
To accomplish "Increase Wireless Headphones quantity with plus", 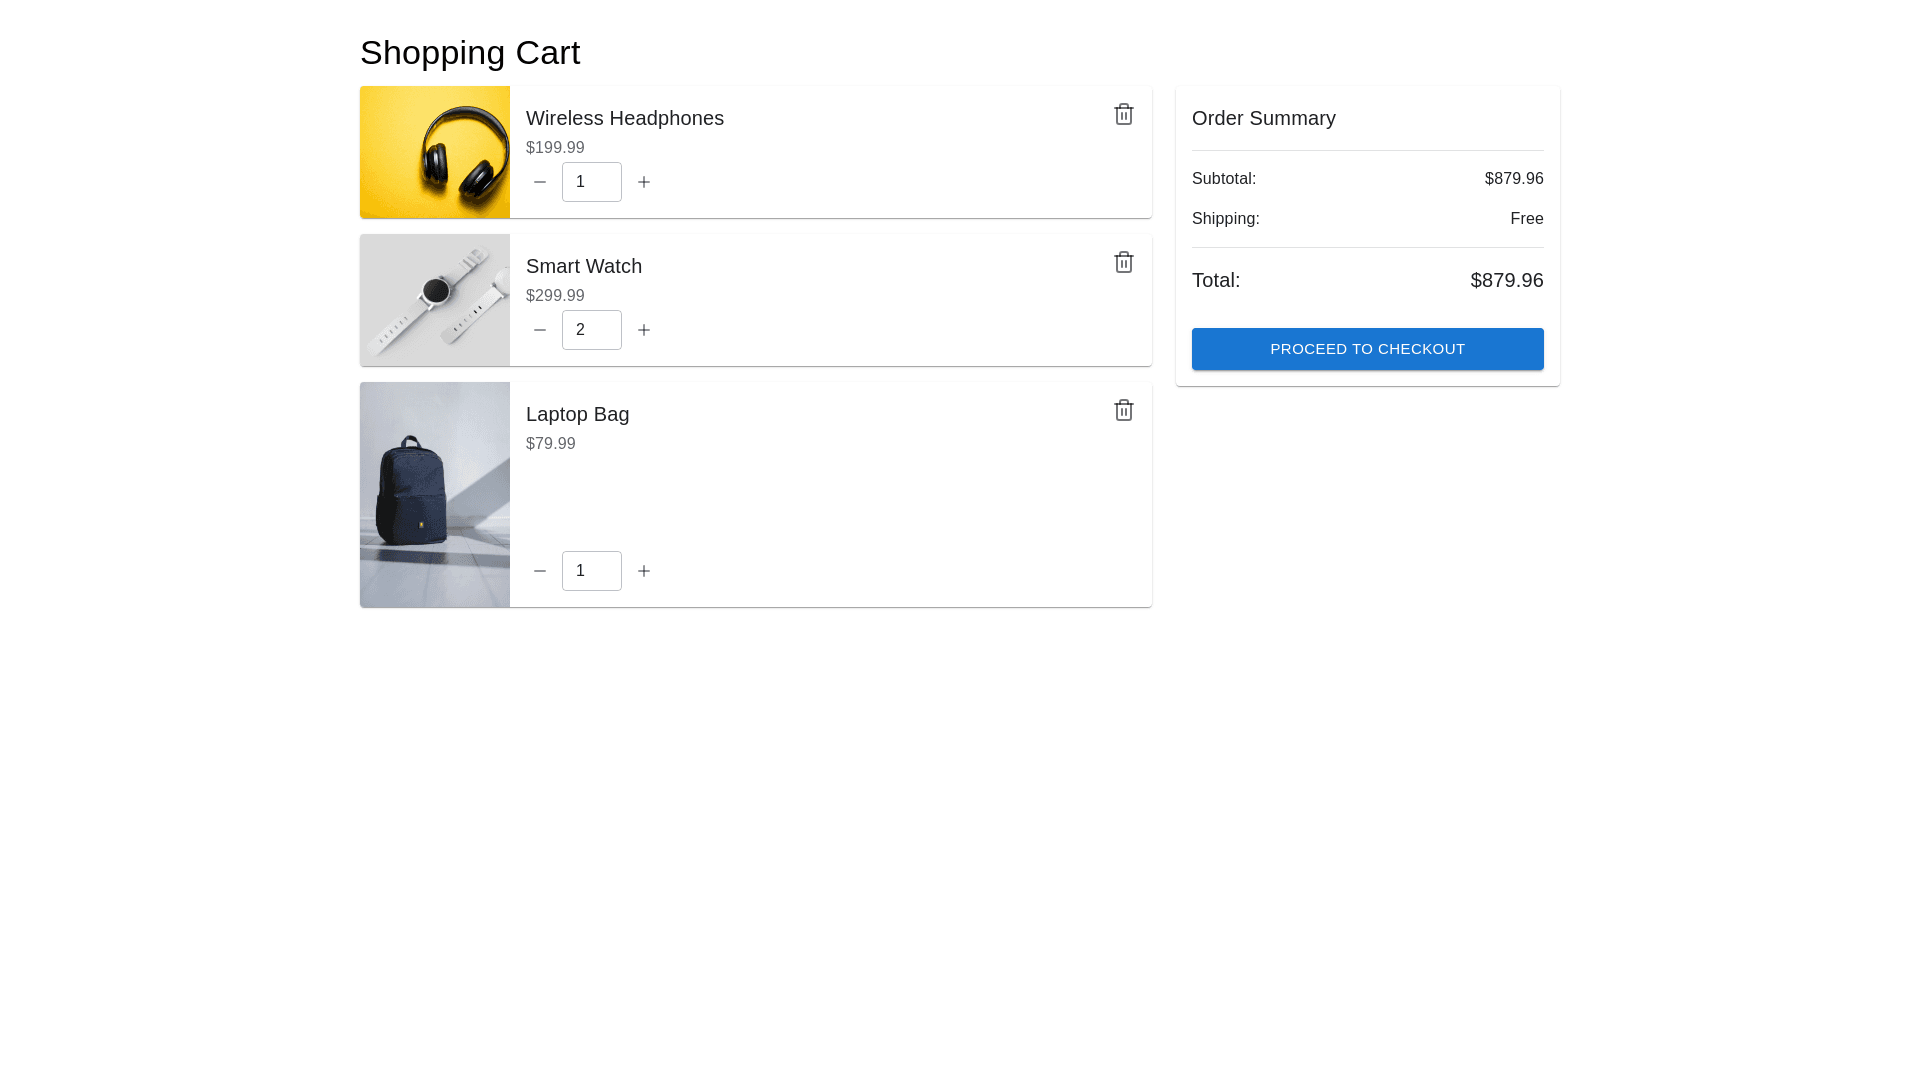I will pos(644,182).
